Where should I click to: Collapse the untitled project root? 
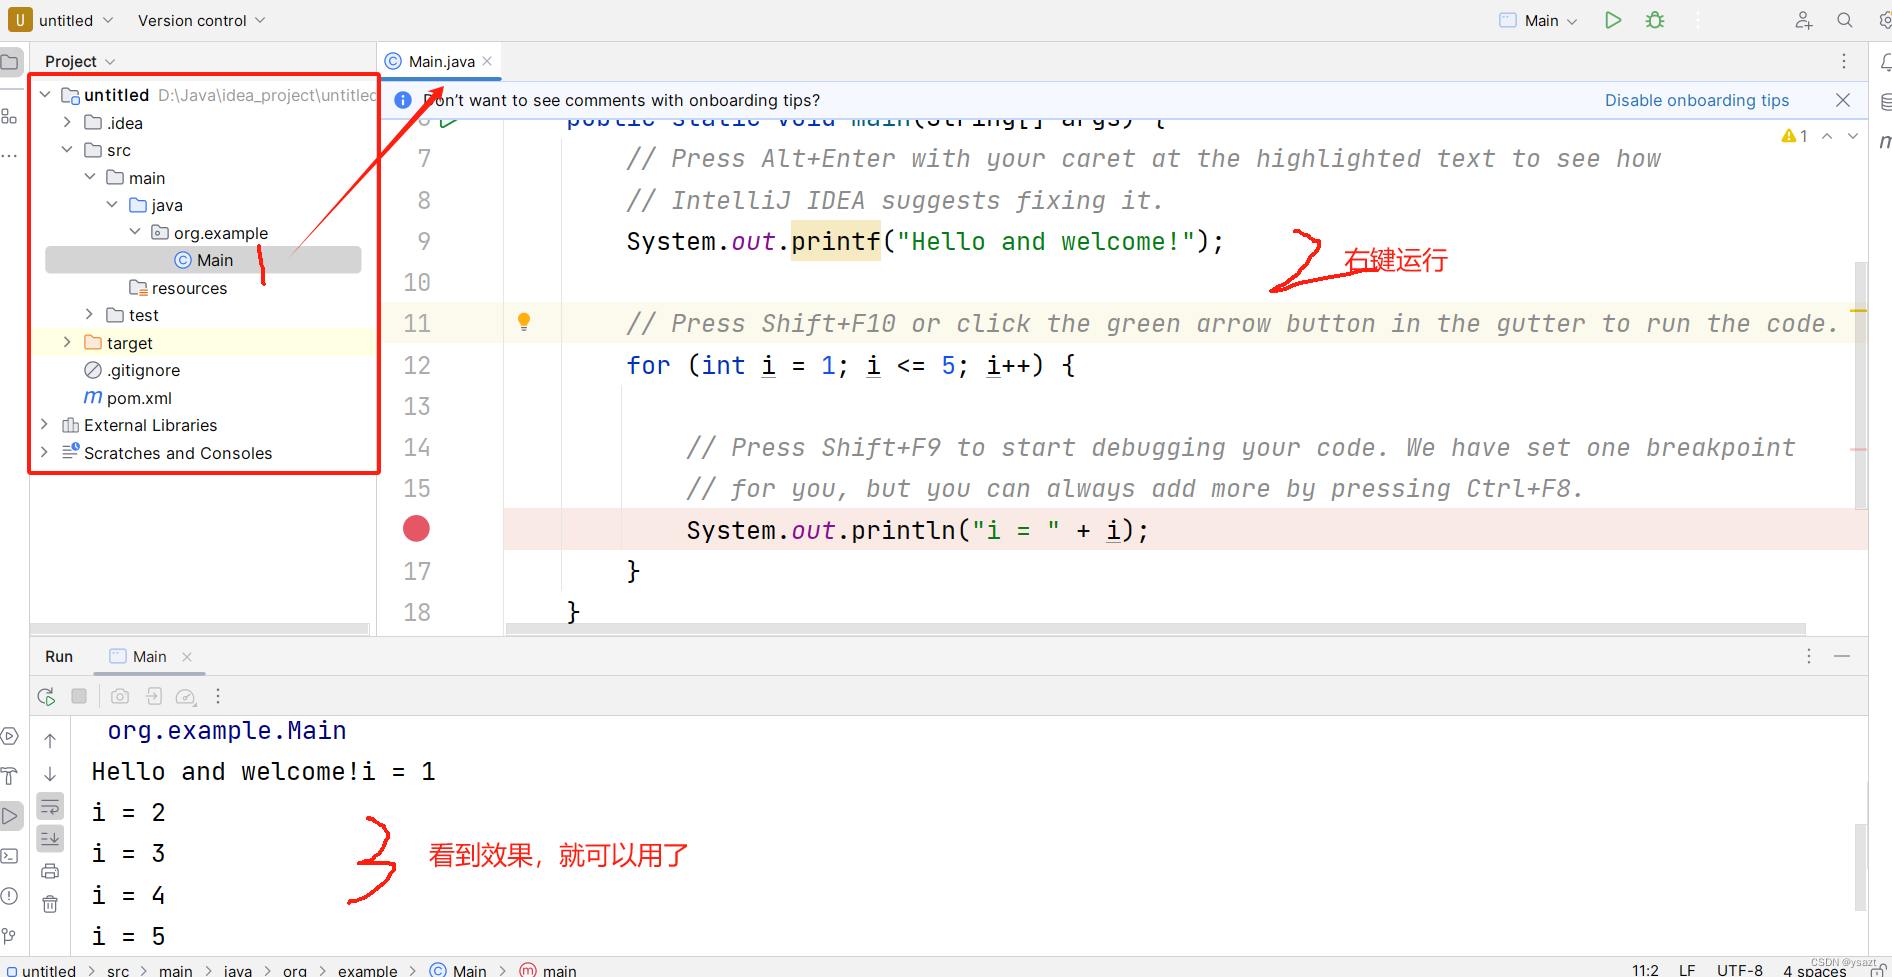(x=45, y=95)
